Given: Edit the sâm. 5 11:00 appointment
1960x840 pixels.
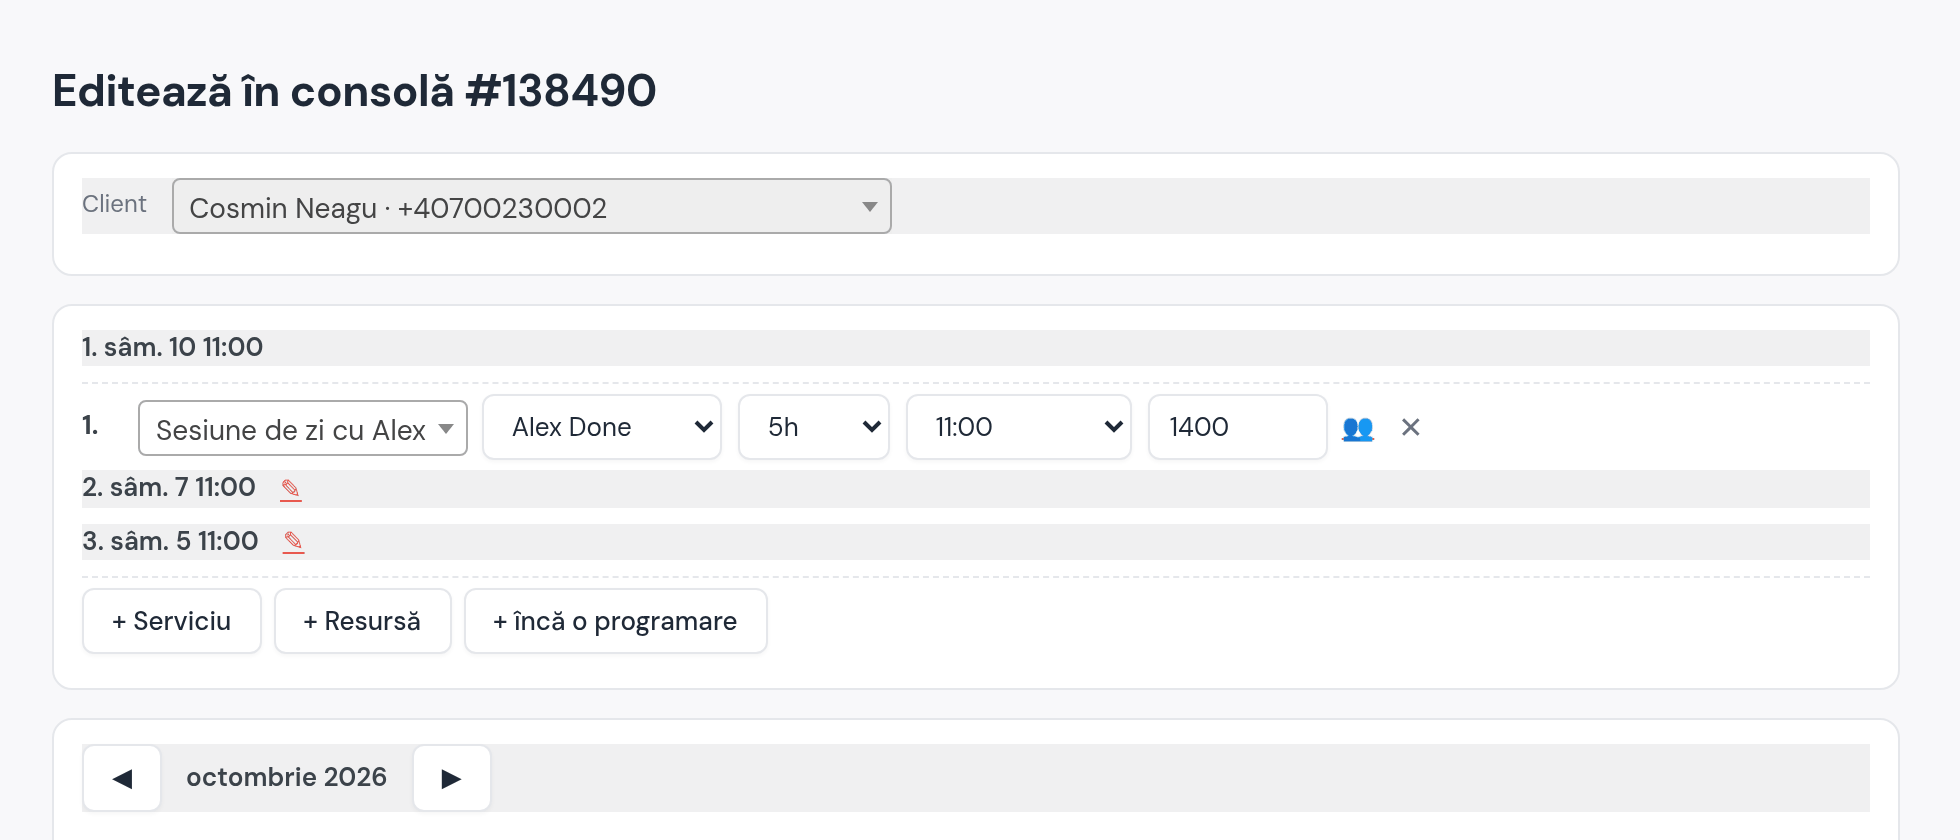Looking at the screenshot, I should 293,542.
